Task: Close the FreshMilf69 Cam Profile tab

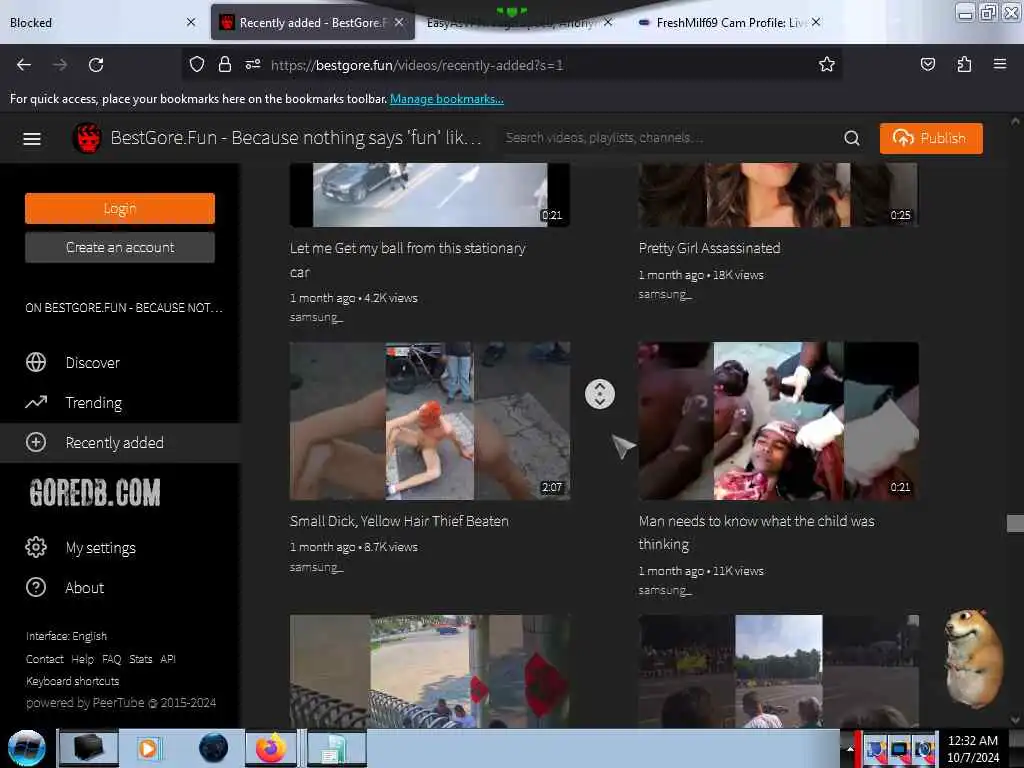Action: 816,22
